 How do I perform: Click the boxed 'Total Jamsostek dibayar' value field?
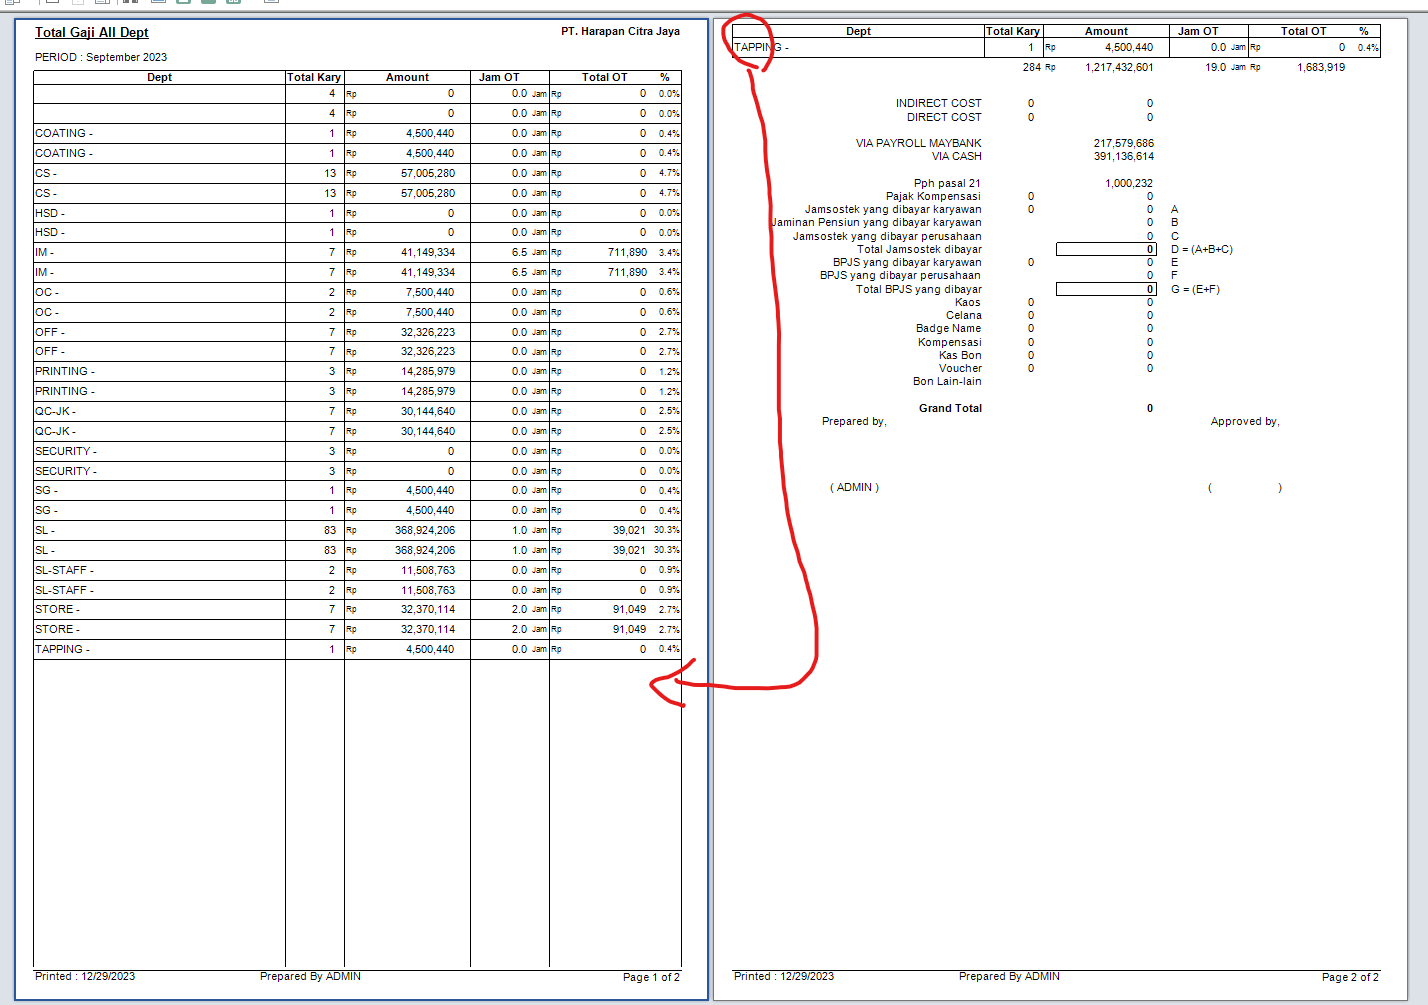click(x=1106, y=250)
